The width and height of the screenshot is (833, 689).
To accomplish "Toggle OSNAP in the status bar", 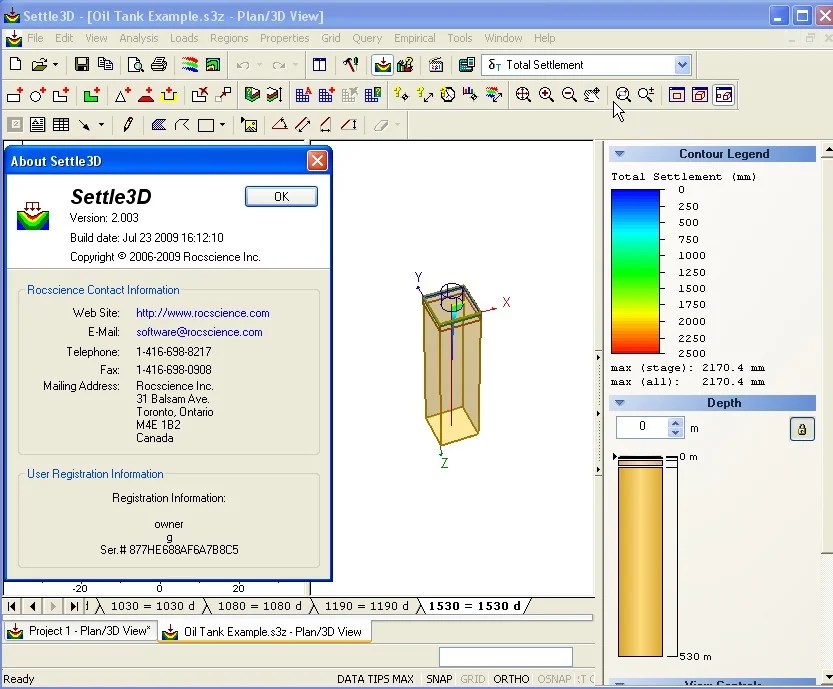I will tap(554, 679).
